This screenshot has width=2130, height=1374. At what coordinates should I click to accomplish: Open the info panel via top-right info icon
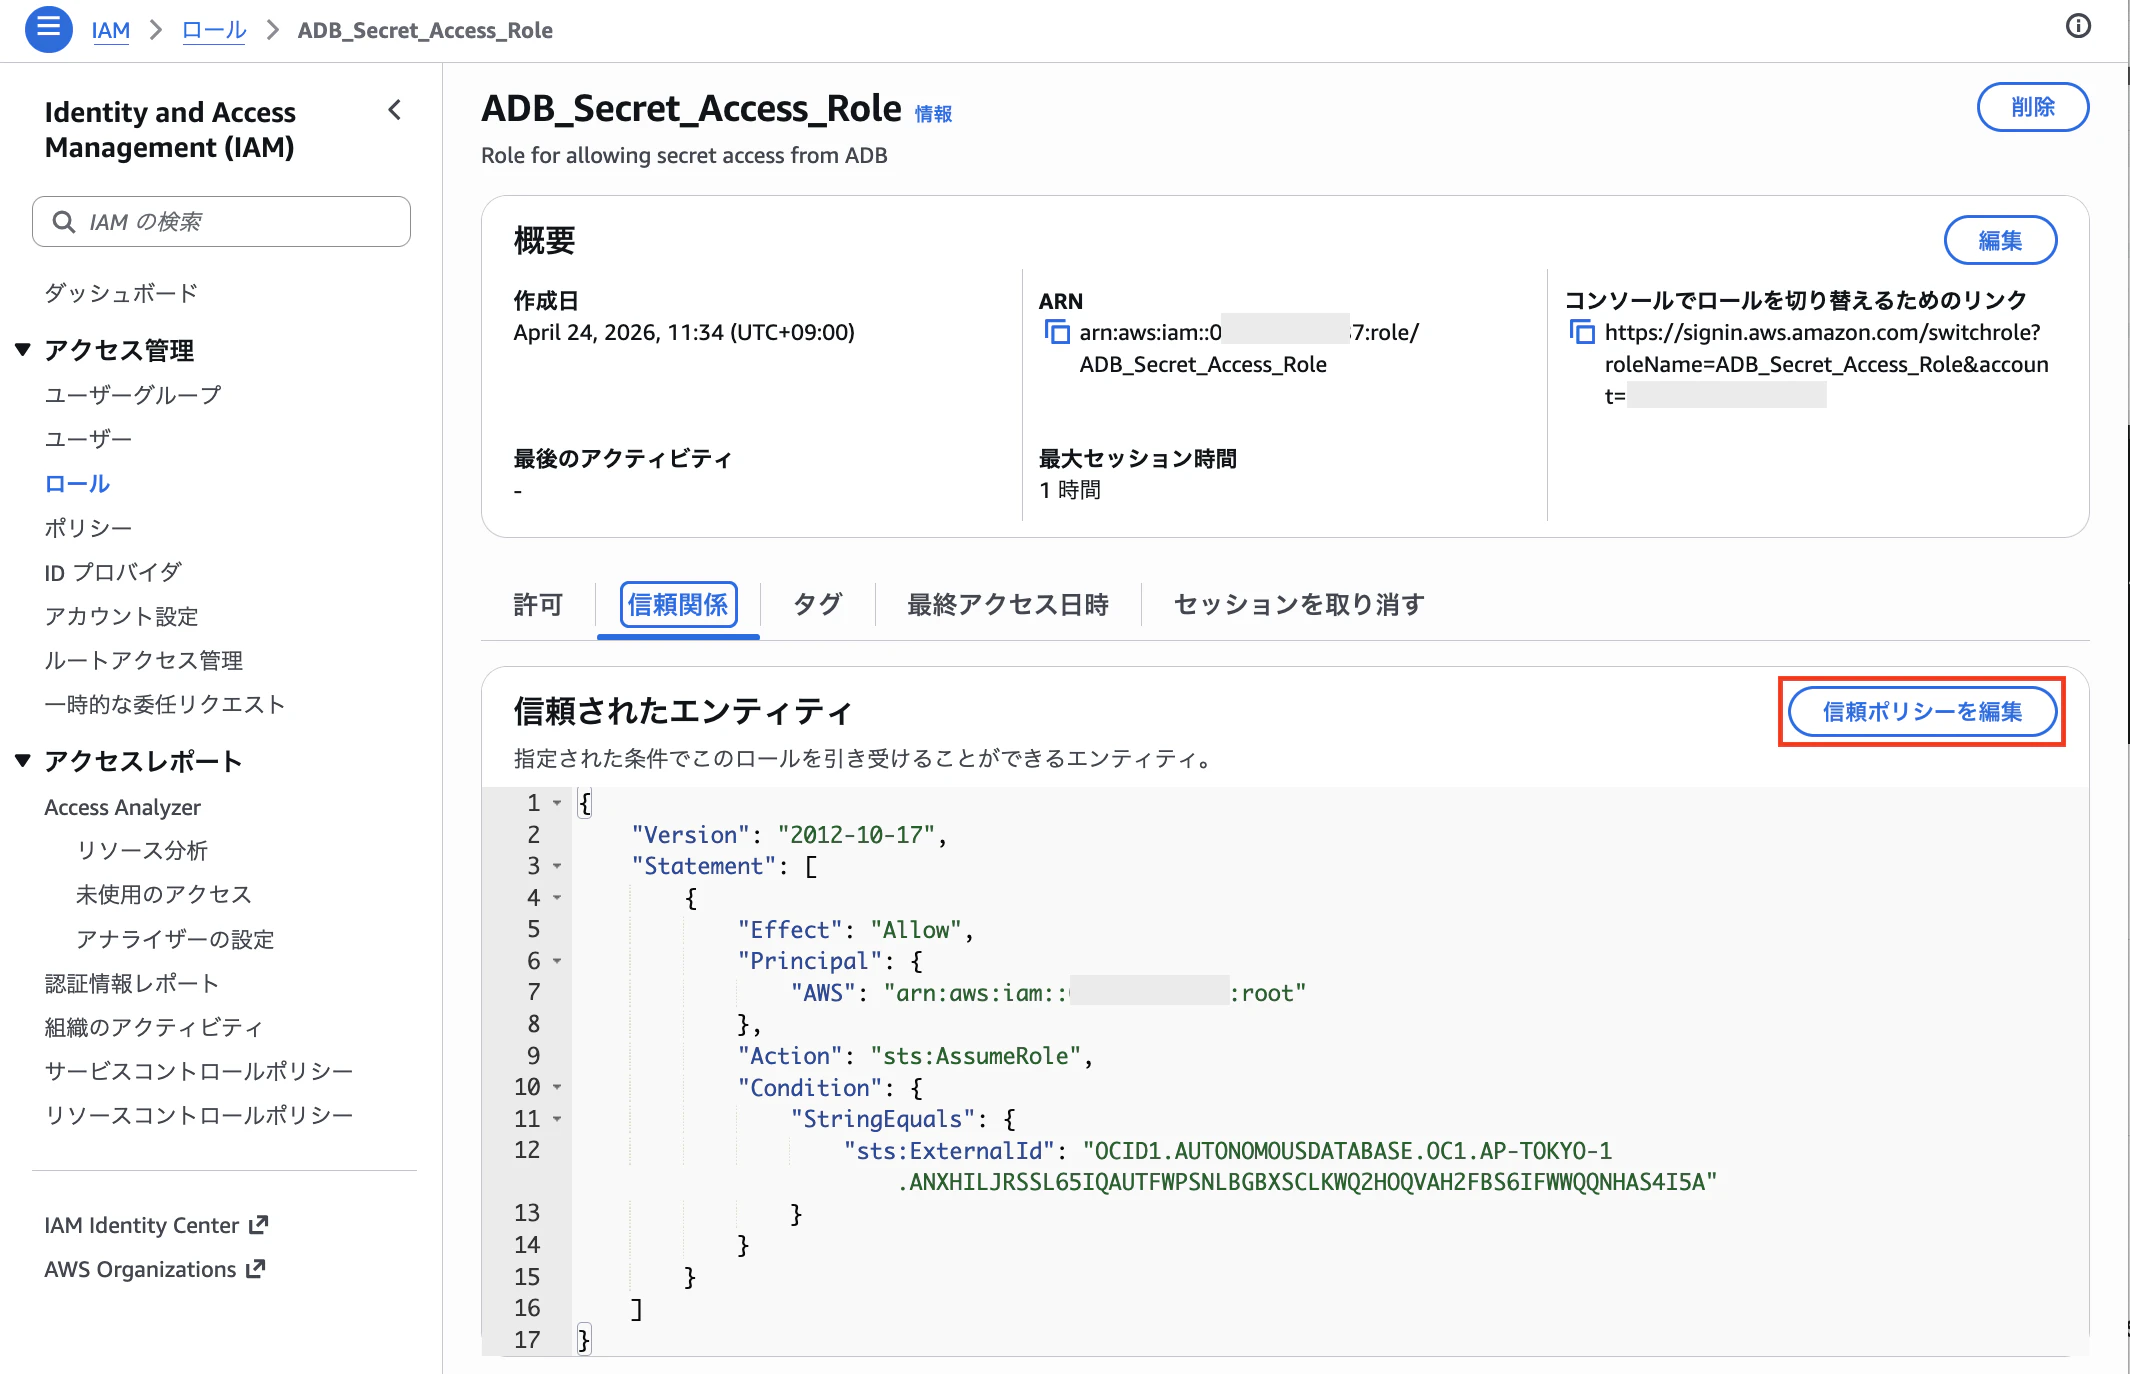(x=2078, y=26)
